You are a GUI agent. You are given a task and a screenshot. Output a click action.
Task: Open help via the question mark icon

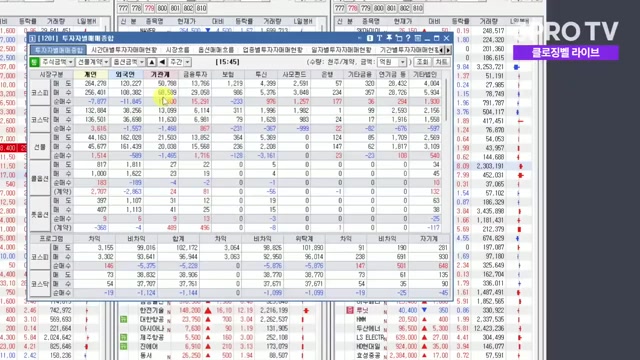point(408,38)
